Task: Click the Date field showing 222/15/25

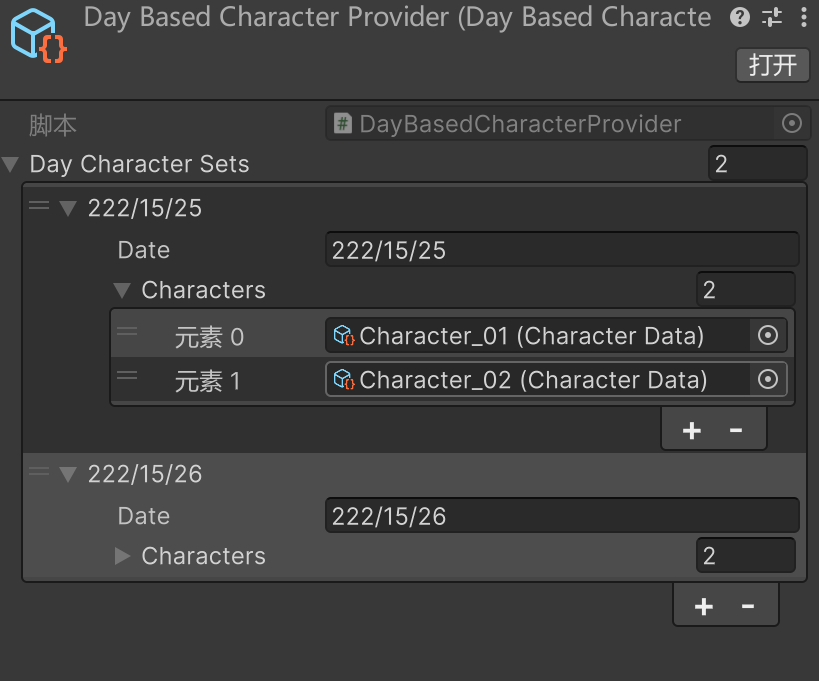Action: 561,250
